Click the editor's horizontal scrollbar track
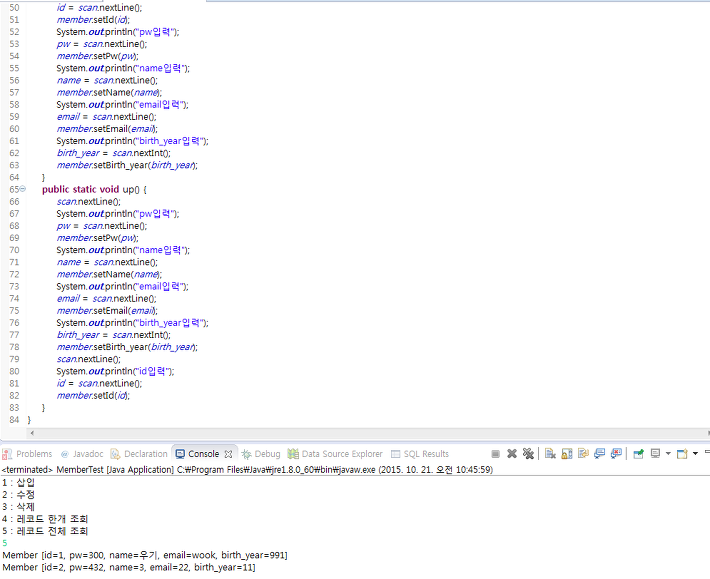 (367, 433)
